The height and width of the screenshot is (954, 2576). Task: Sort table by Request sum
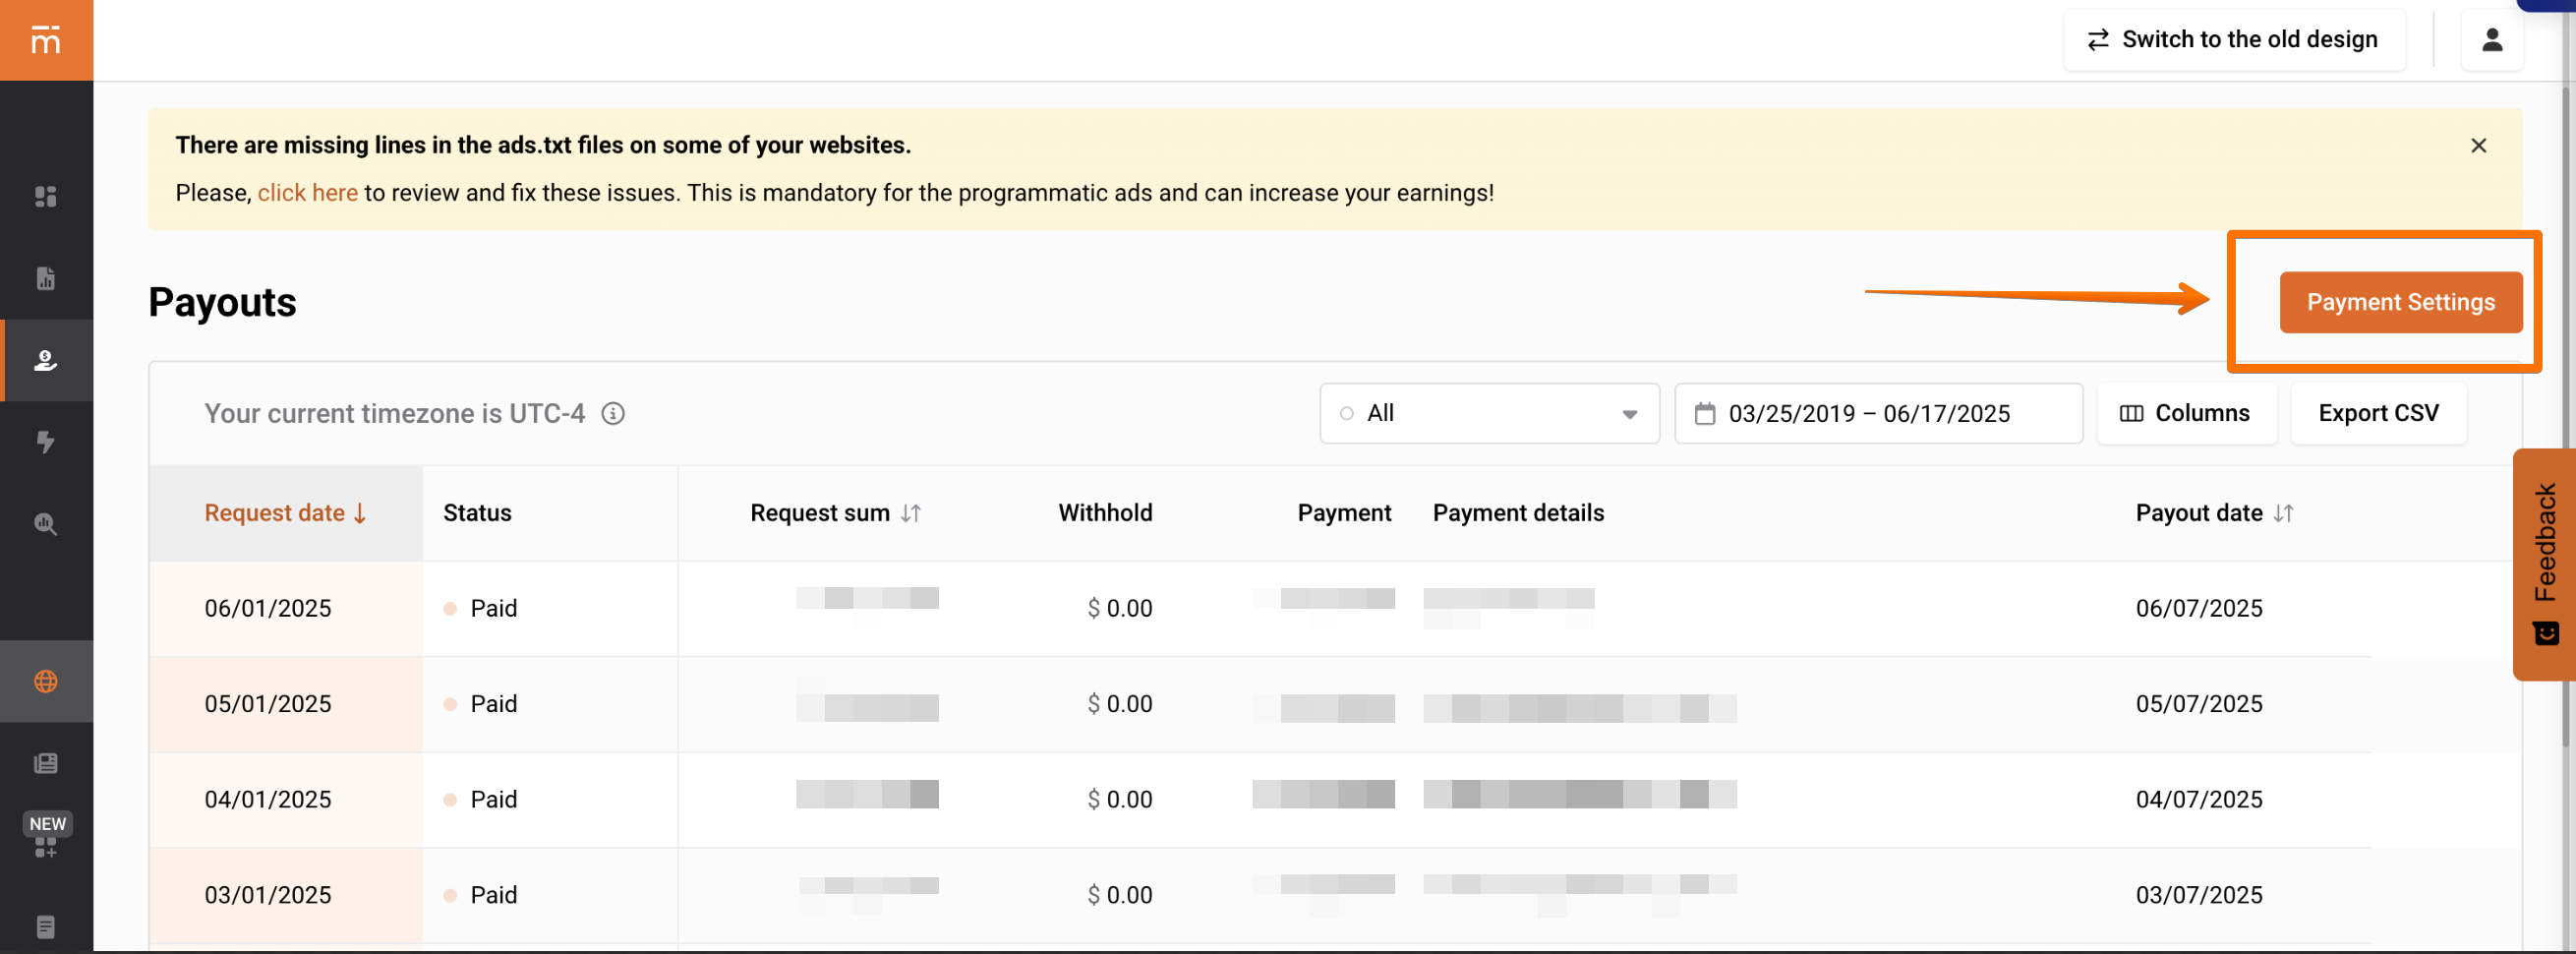point(834,513)
